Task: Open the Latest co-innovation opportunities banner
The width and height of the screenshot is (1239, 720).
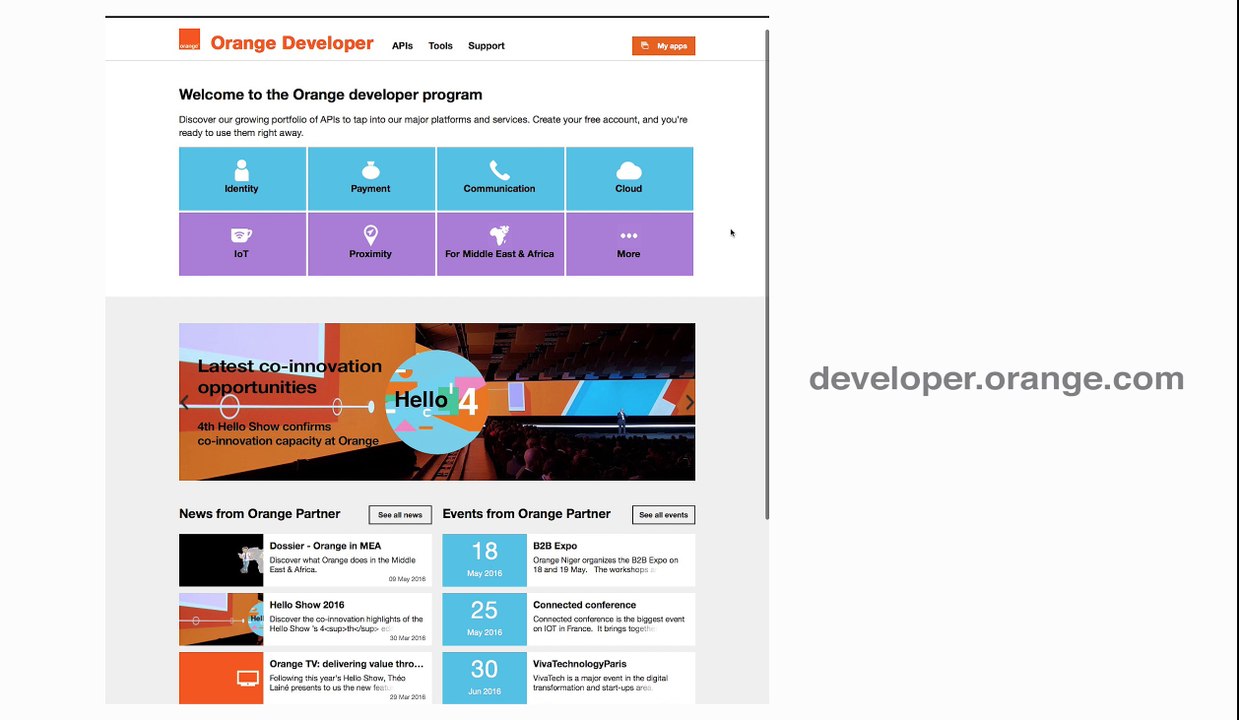Action: [437, 402]
